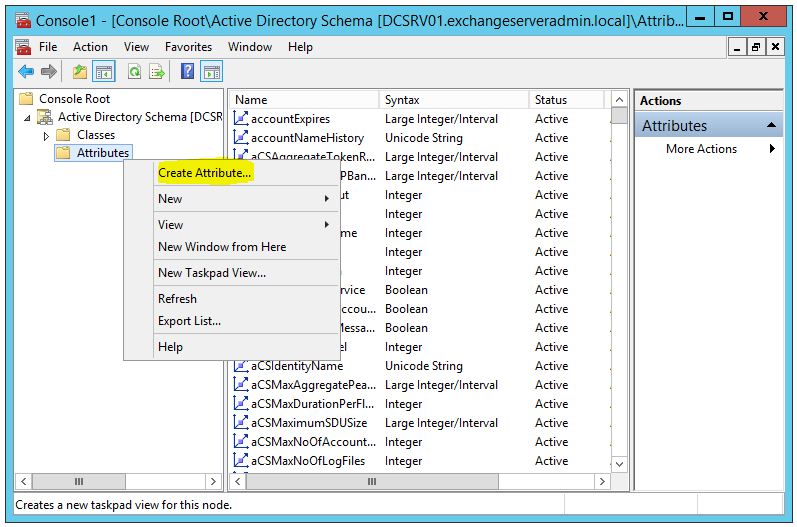The width and height of the screenshot is (797, 527).
Task: Open the Help menu in menu bar
Action: pos(300,47)
